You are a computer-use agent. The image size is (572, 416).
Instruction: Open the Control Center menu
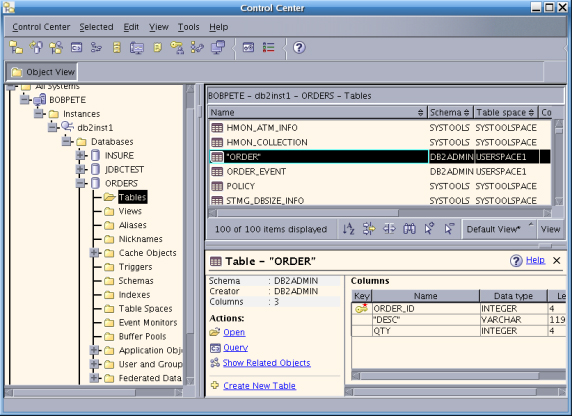(x=41, y=27)
